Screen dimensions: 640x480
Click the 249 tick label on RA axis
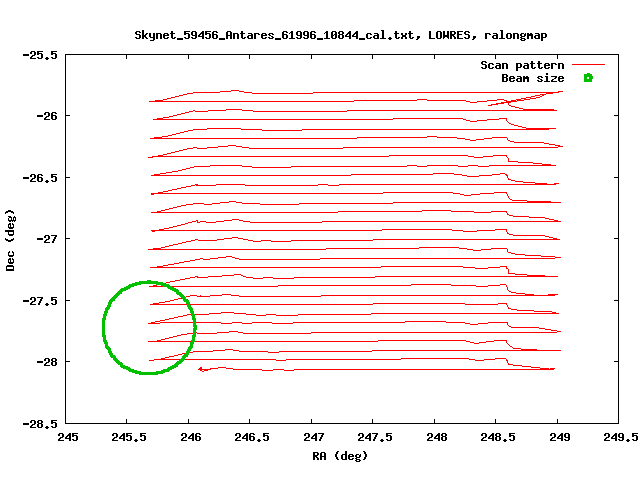[560, 437]
